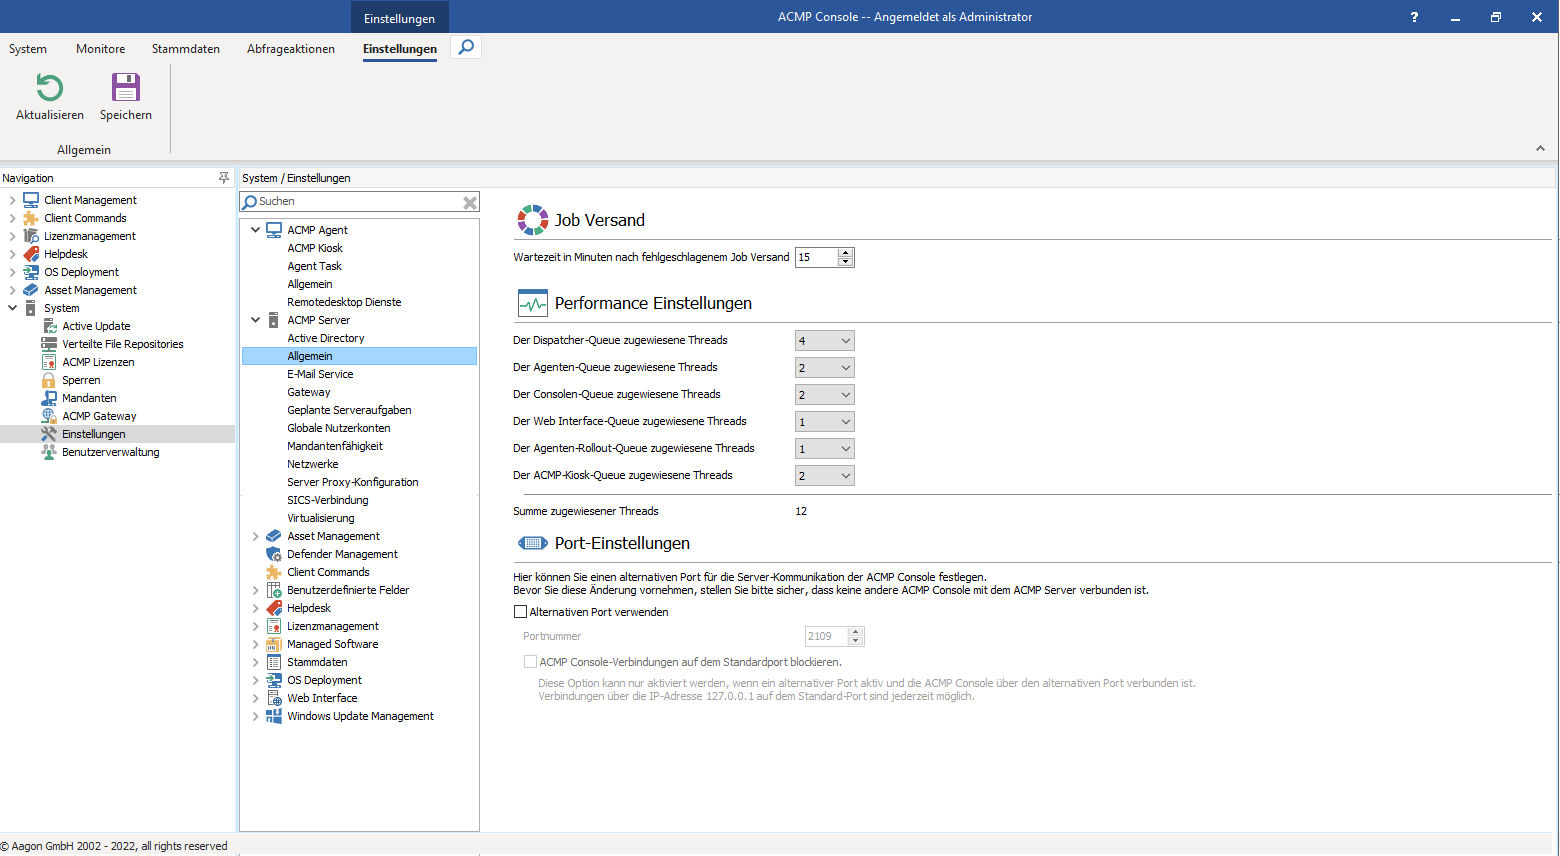Open the System ribbon tab
1560x856 pixels.
[x=28, y=49]
